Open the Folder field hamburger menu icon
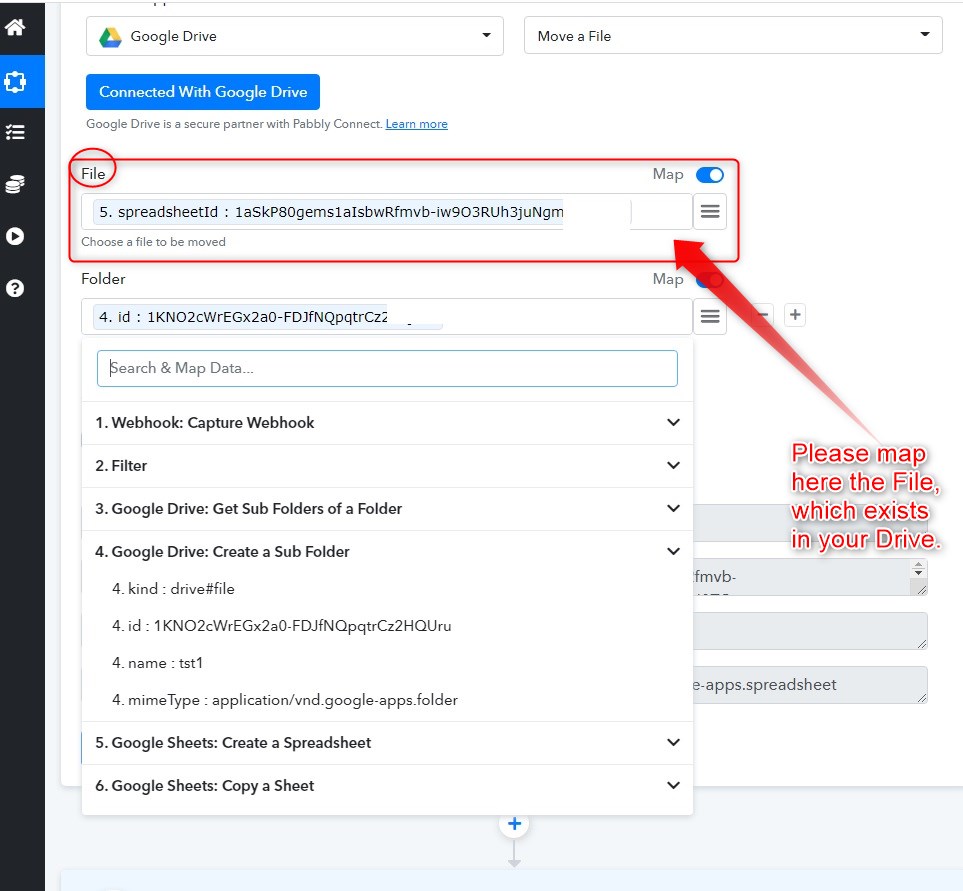 tap(710, 316)
